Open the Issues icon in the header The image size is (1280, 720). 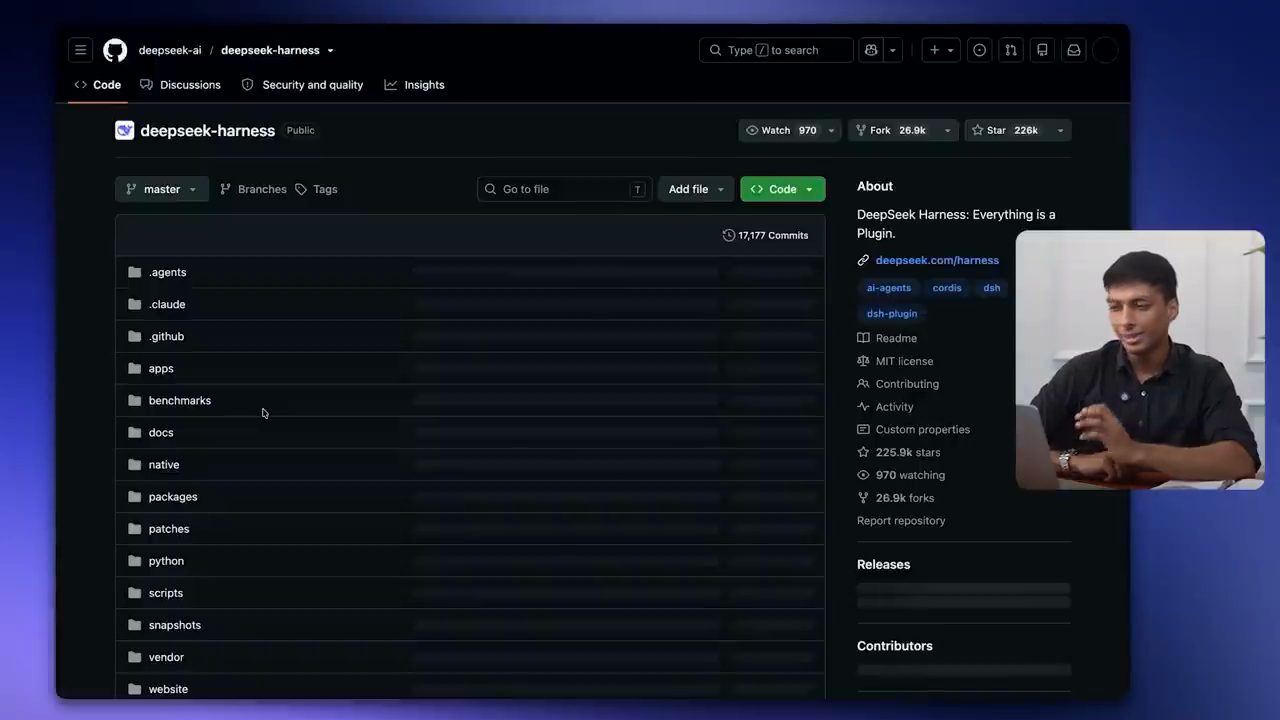click(980, 50)
